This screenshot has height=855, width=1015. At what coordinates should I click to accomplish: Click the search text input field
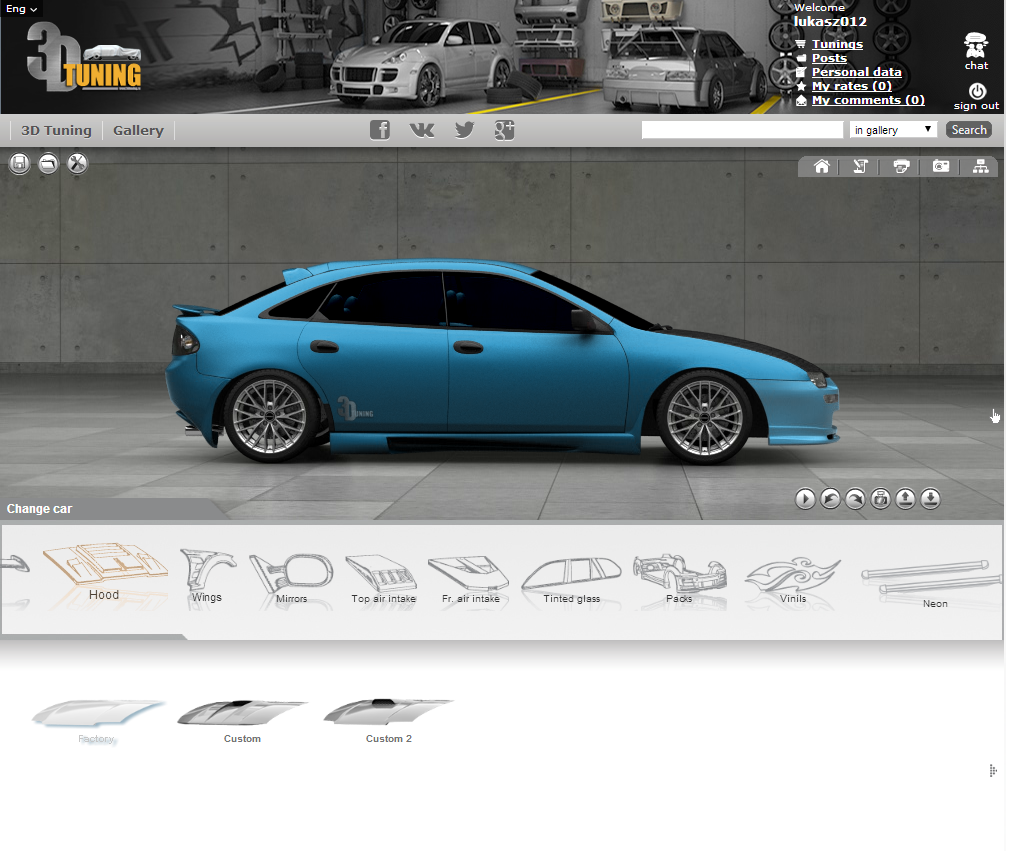click(742, 130)
